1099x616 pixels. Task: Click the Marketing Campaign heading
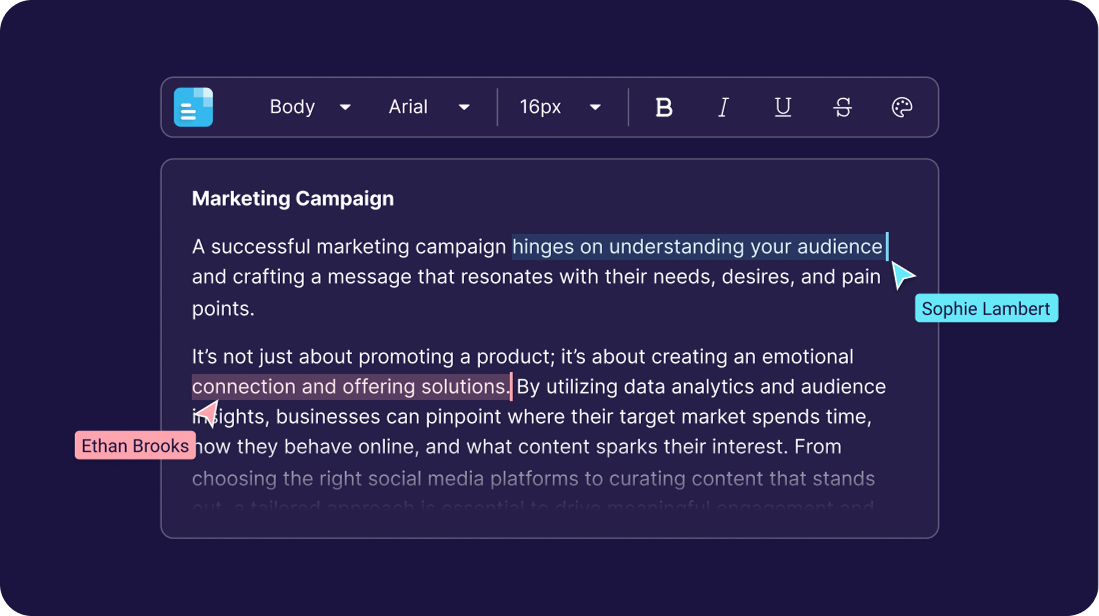pyautogui.click(x=293, y=199)
